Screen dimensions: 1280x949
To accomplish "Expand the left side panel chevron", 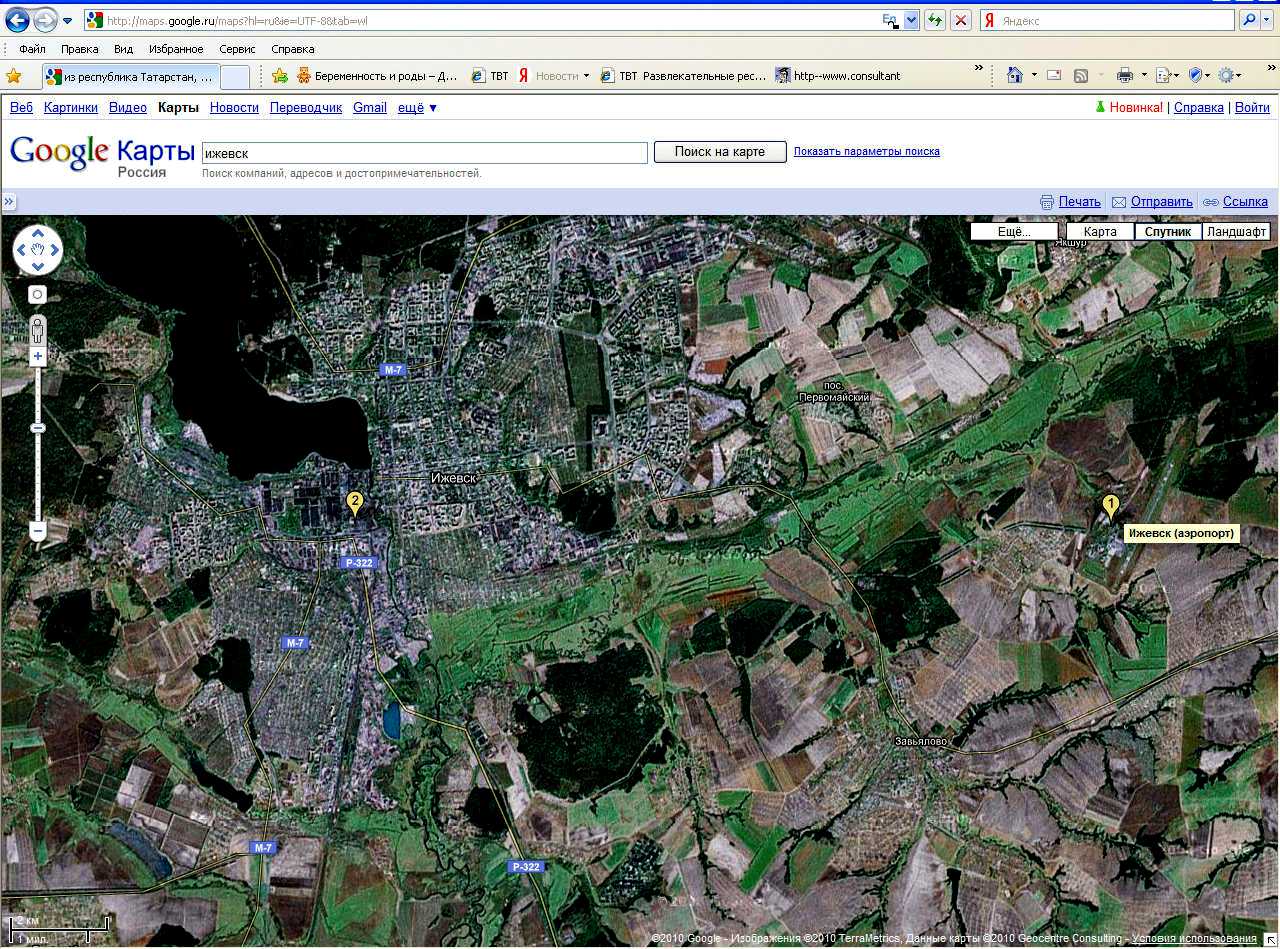I will (9, 202).
